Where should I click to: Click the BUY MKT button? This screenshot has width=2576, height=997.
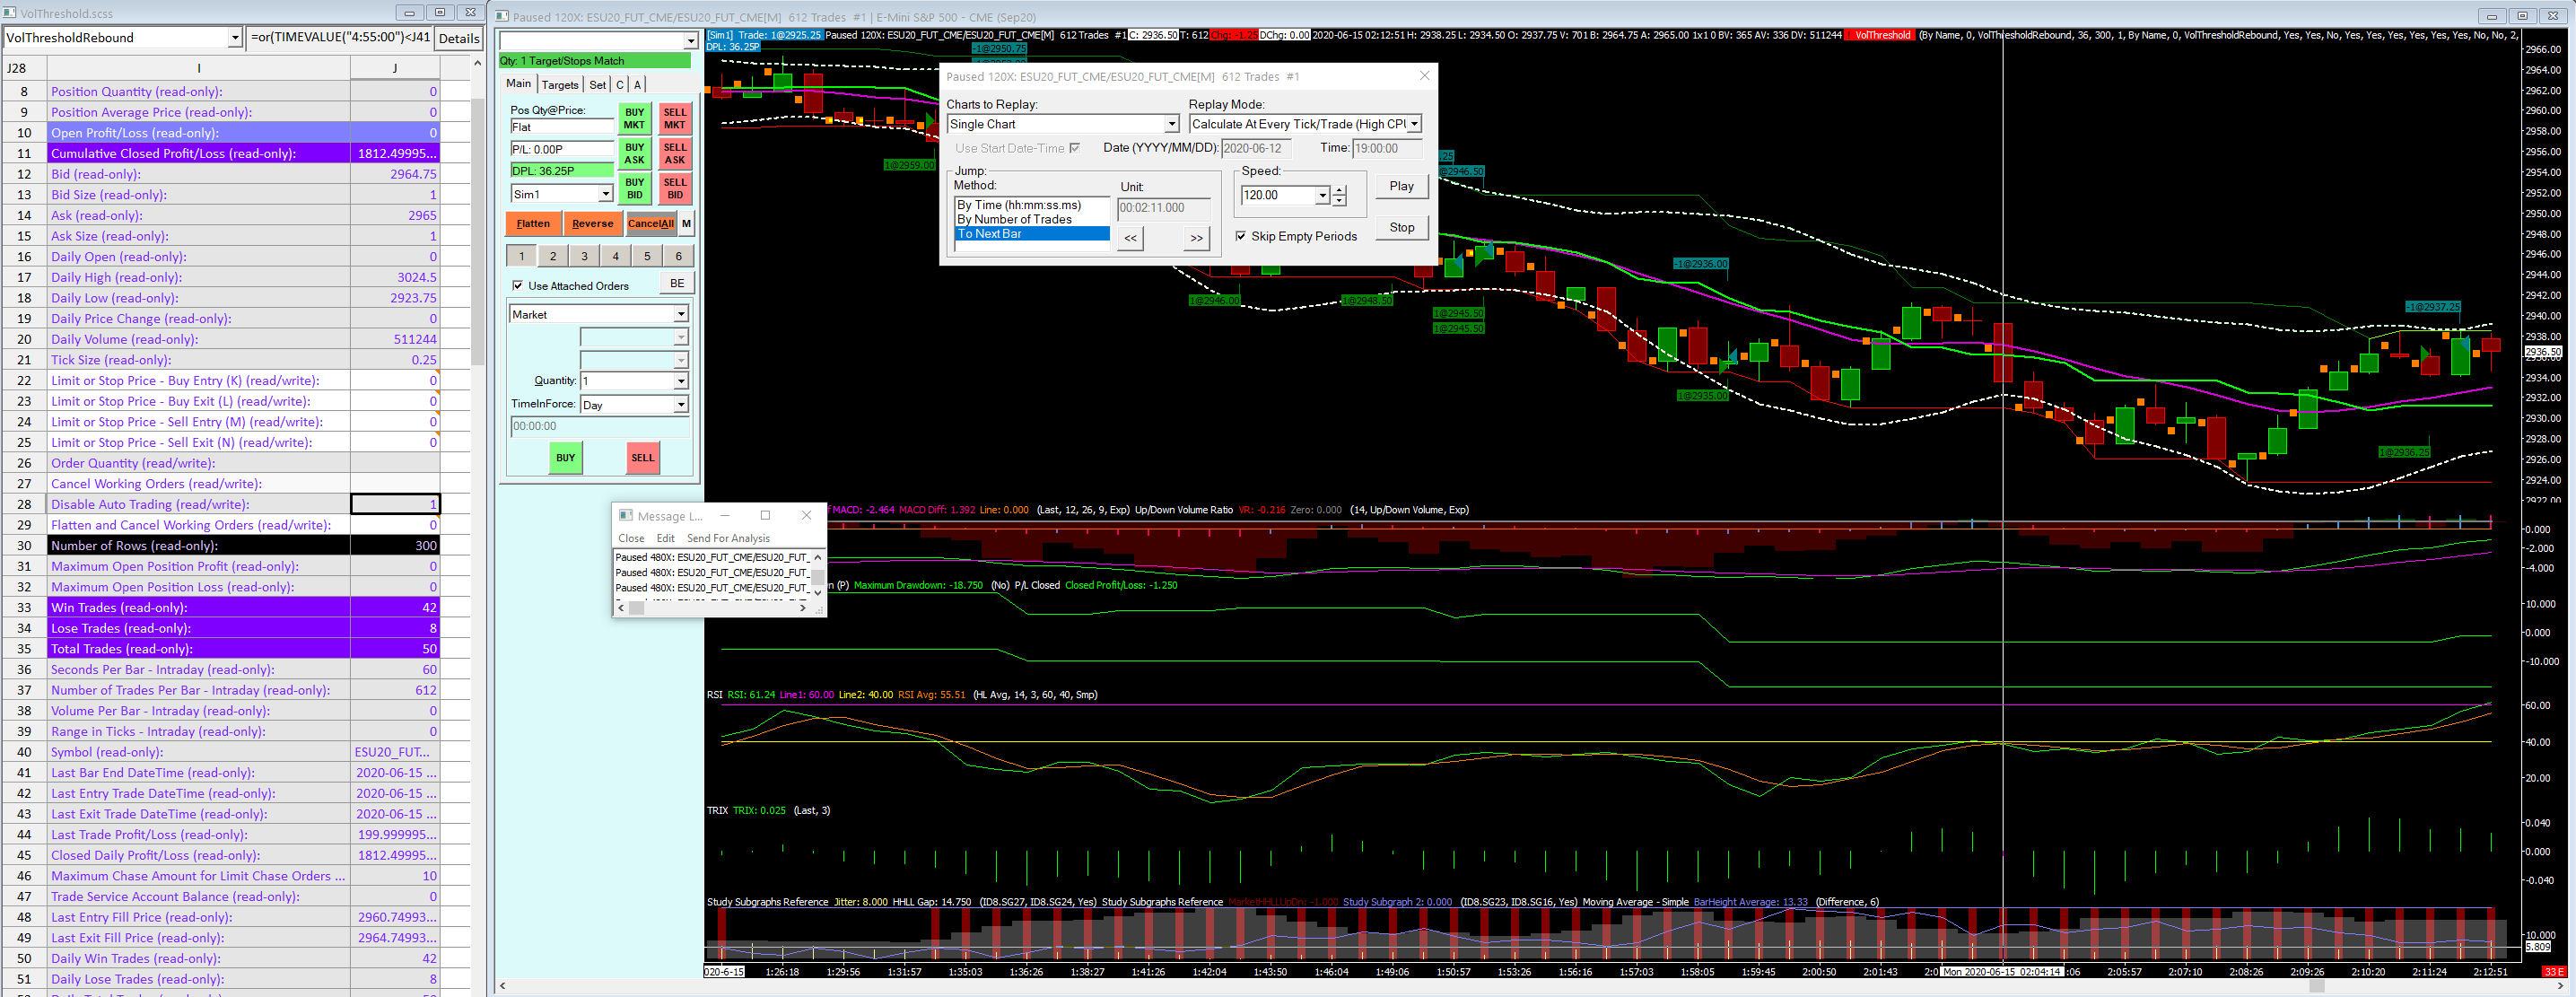(634, 119)
